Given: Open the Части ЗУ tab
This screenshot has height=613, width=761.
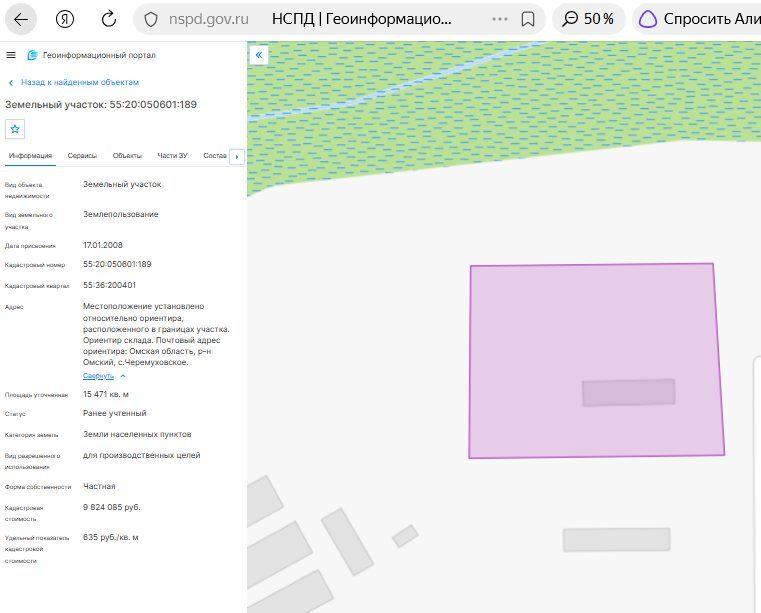Looking at the screenshot, I should 172,156.
